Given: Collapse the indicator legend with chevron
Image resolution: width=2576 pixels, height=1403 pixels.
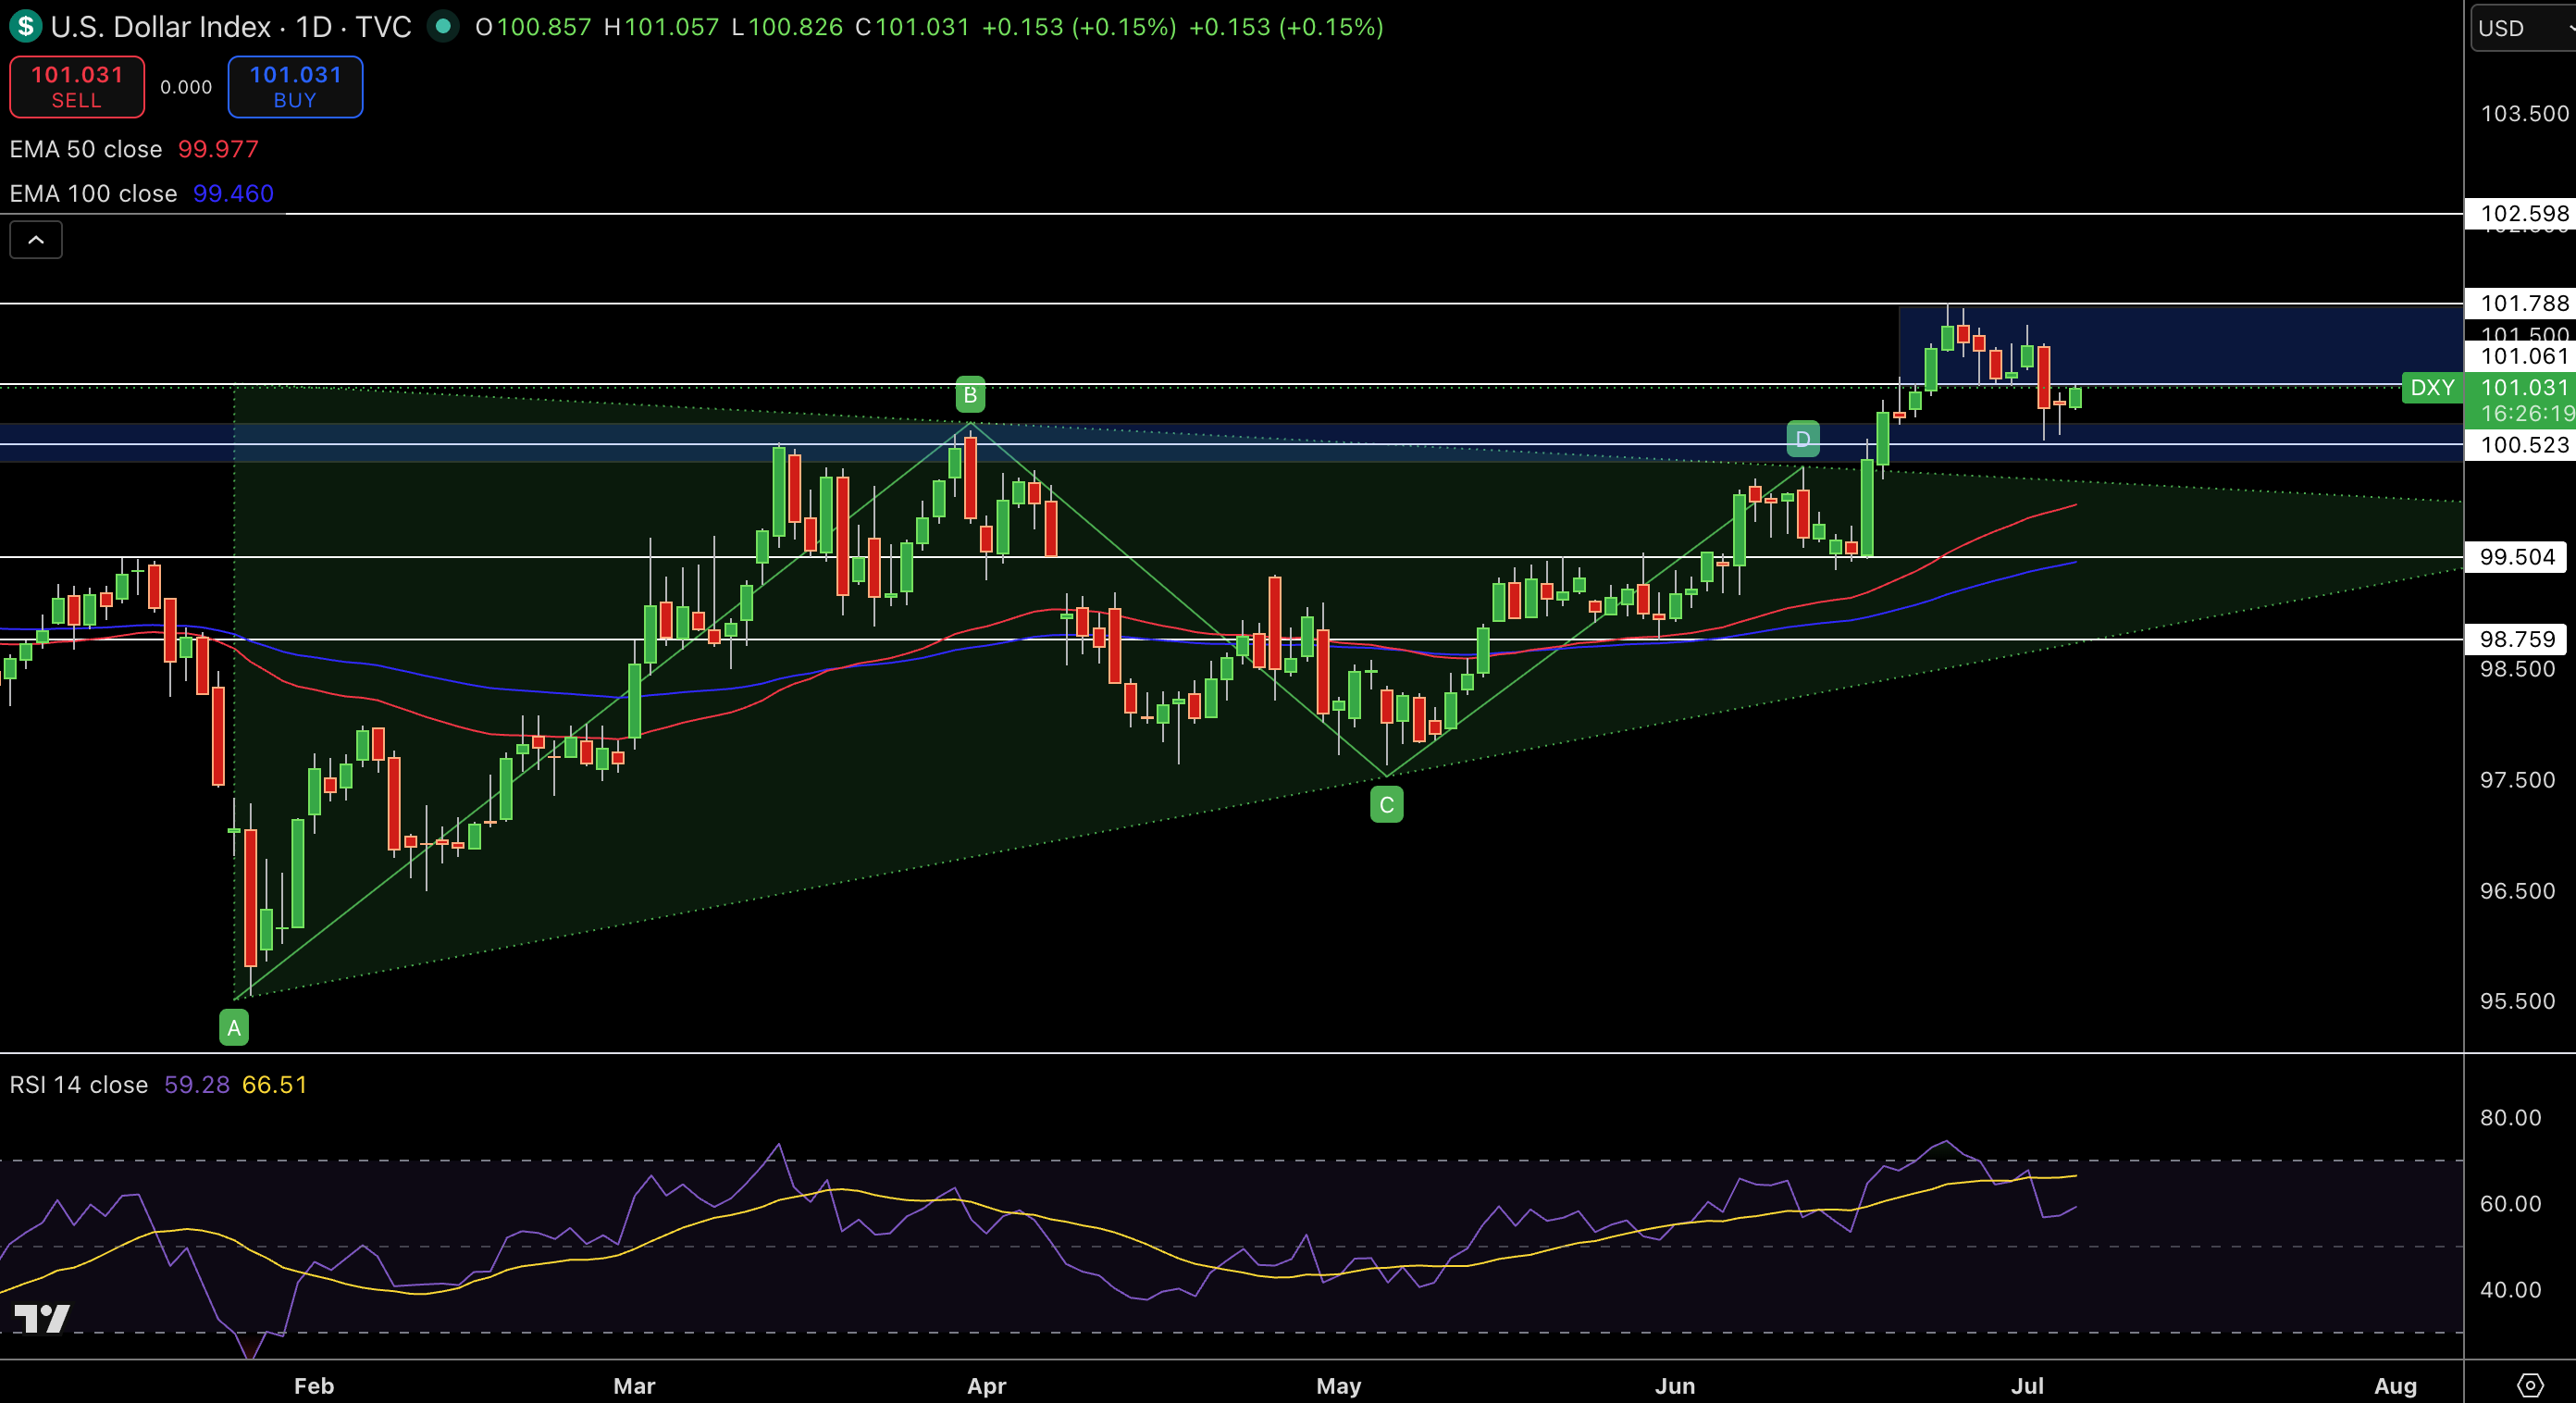Looking at the screenshot, I should (36, 240).
